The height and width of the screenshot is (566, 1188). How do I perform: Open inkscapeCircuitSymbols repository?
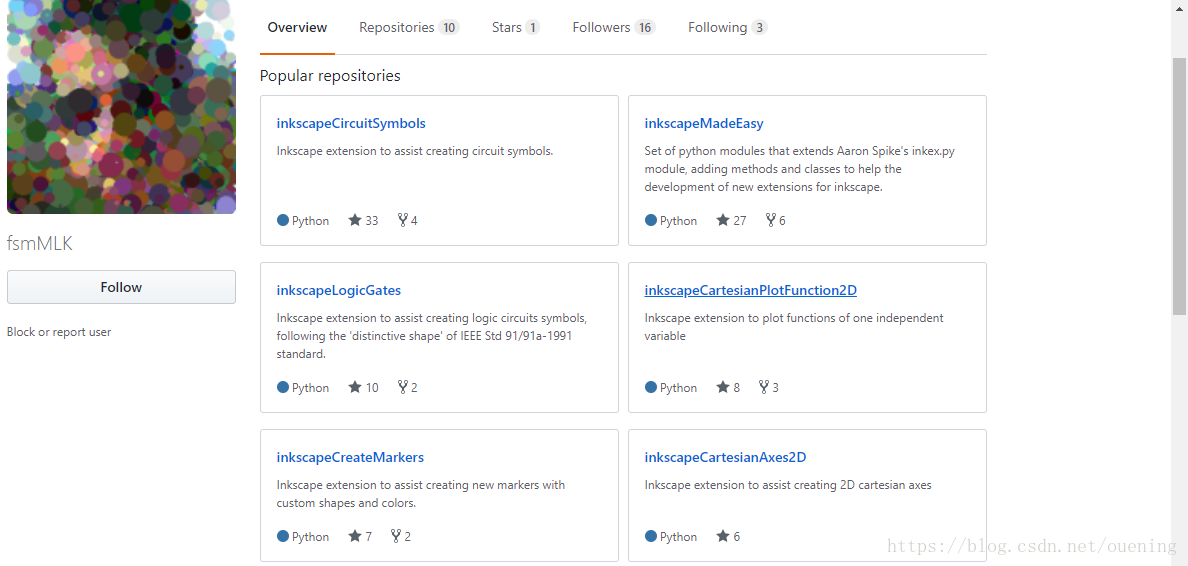click(352, 123)
